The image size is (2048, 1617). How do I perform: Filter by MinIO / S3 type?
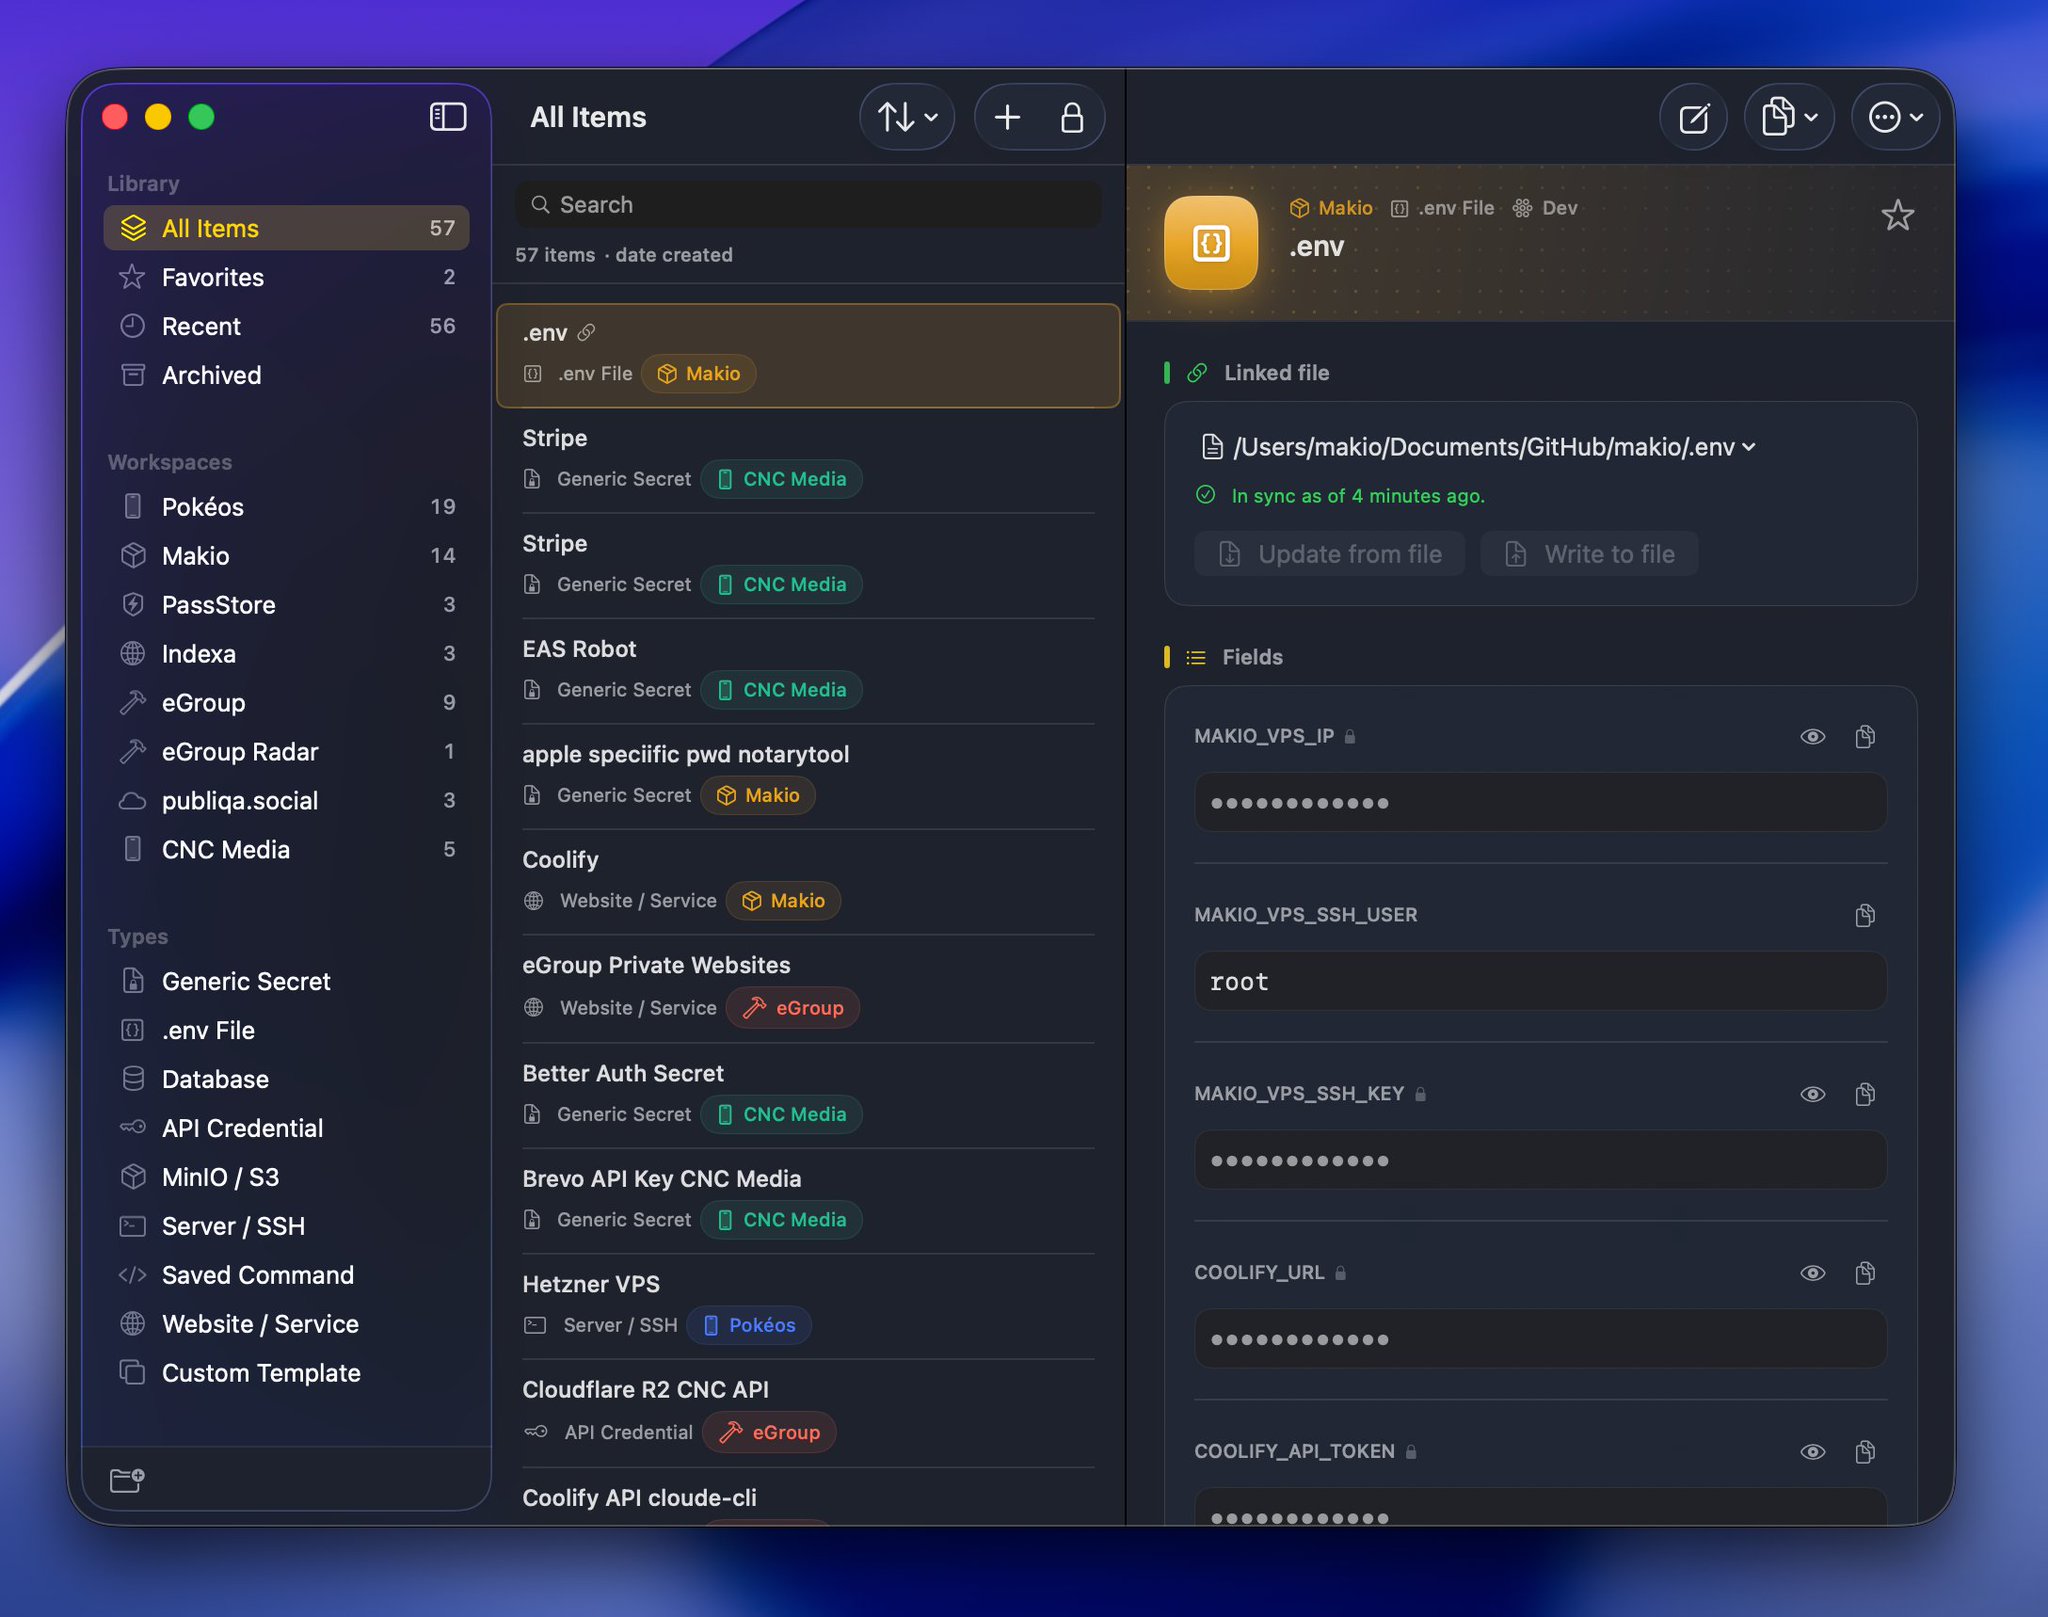pyautogui.click(x=286, y=1177)
